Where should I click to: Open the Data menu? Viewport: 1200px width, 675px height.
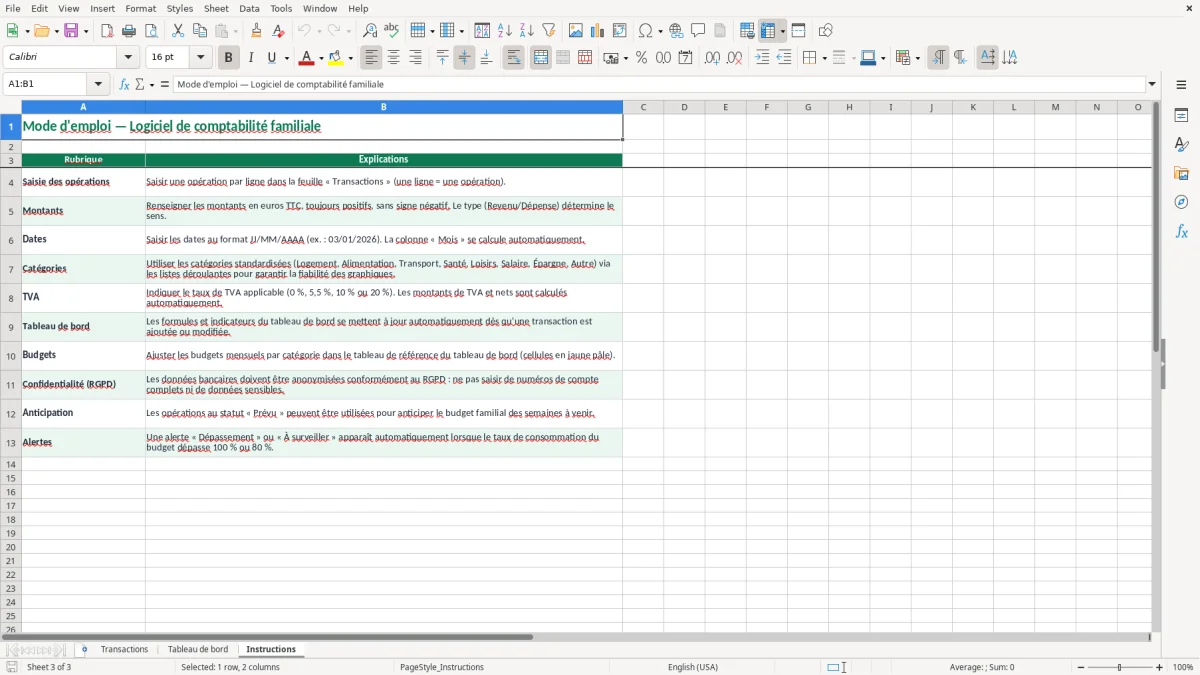pyautogui.click(x=249, y=8)
